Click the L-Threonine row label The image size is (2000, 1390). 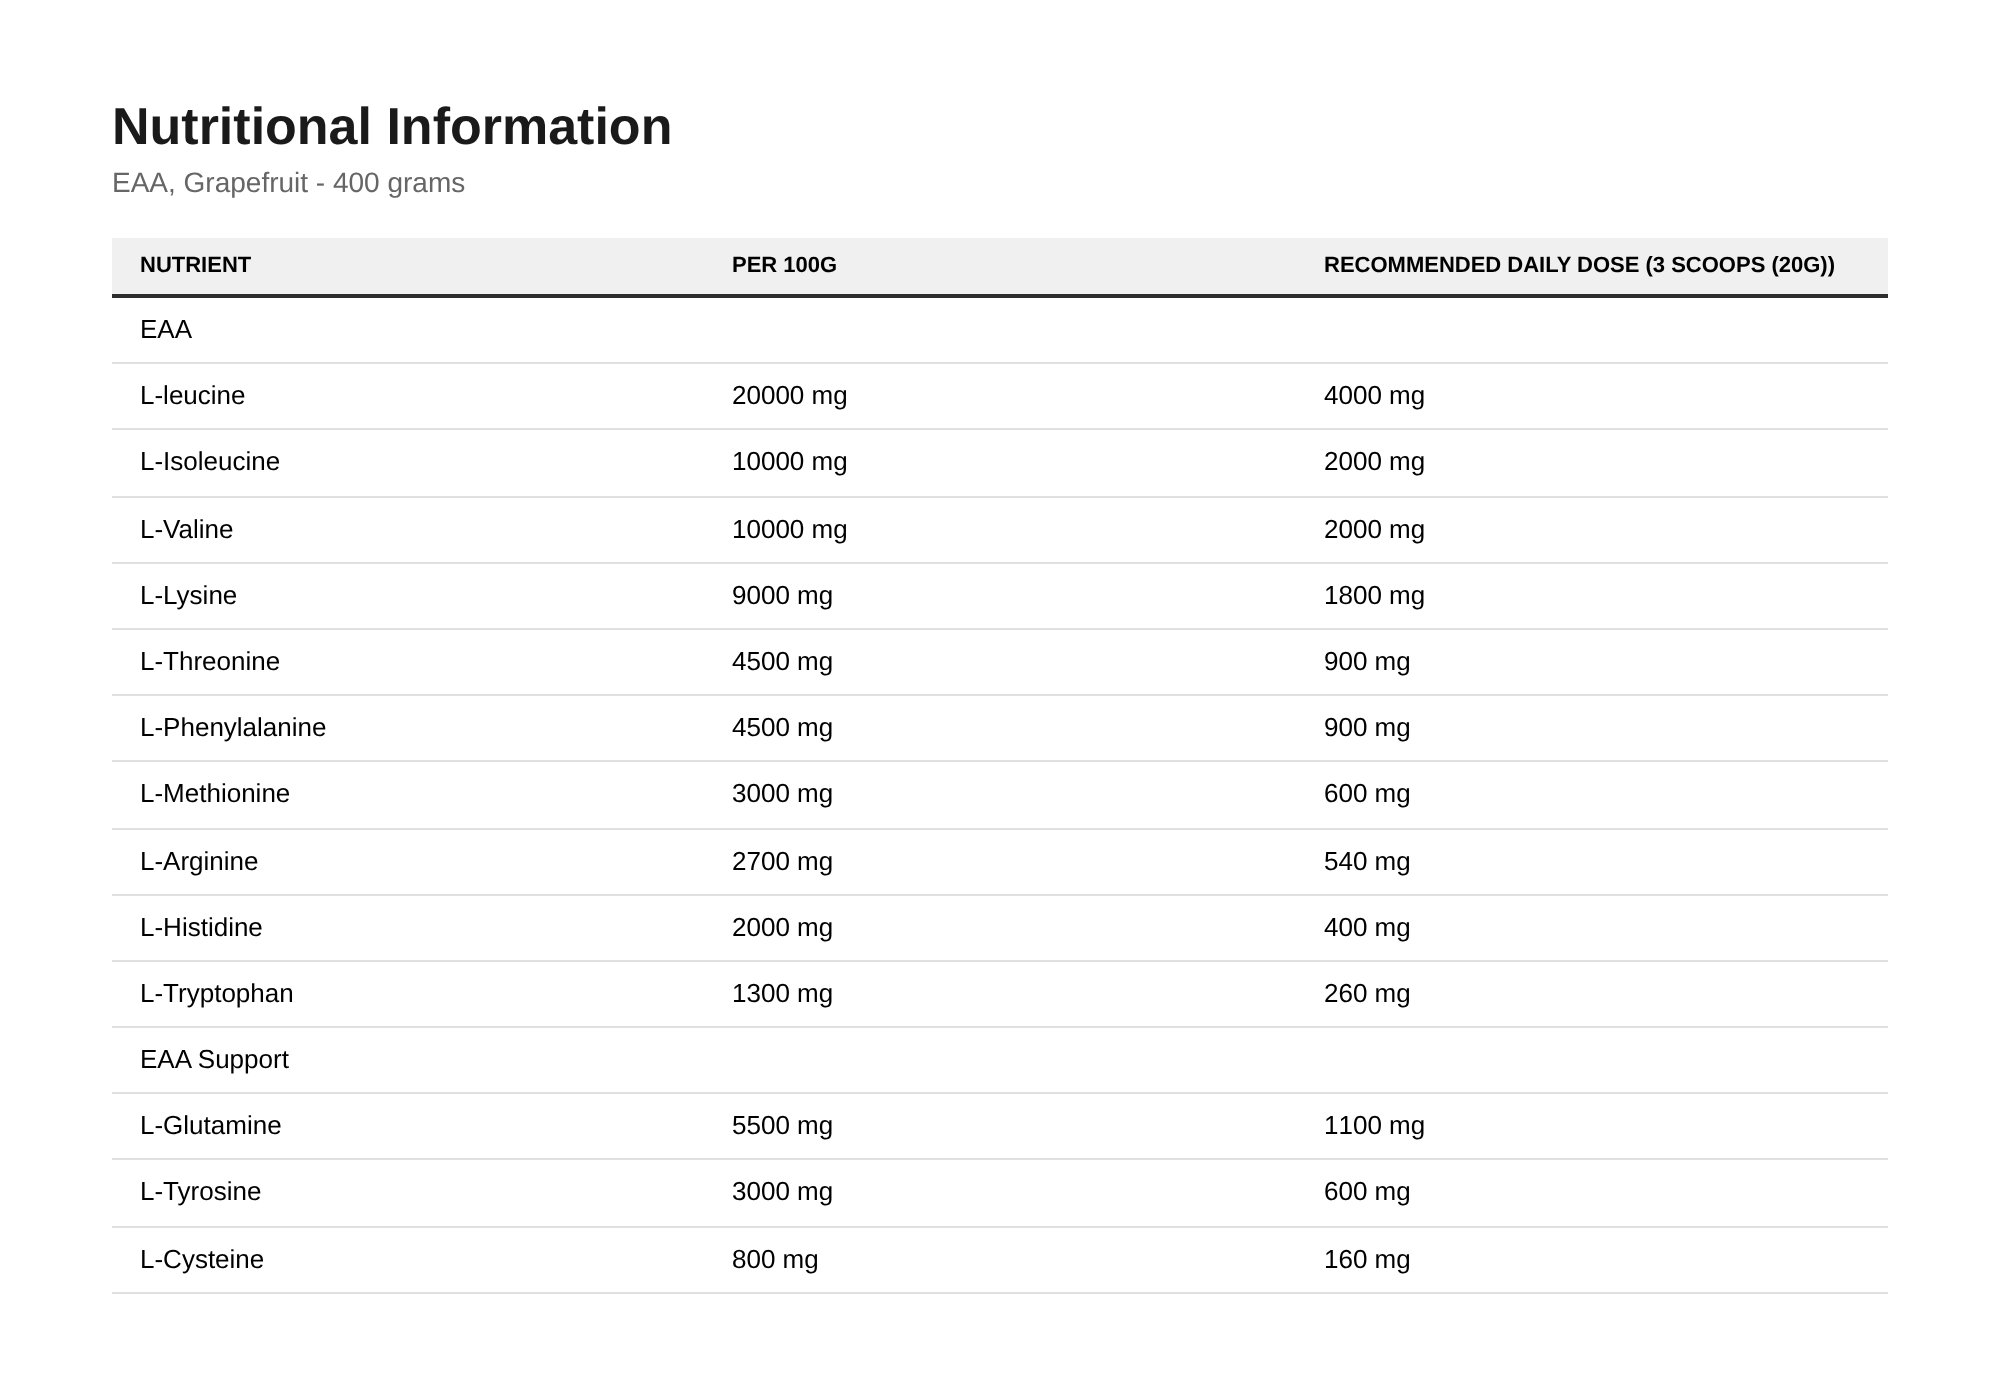pos(210,662)
